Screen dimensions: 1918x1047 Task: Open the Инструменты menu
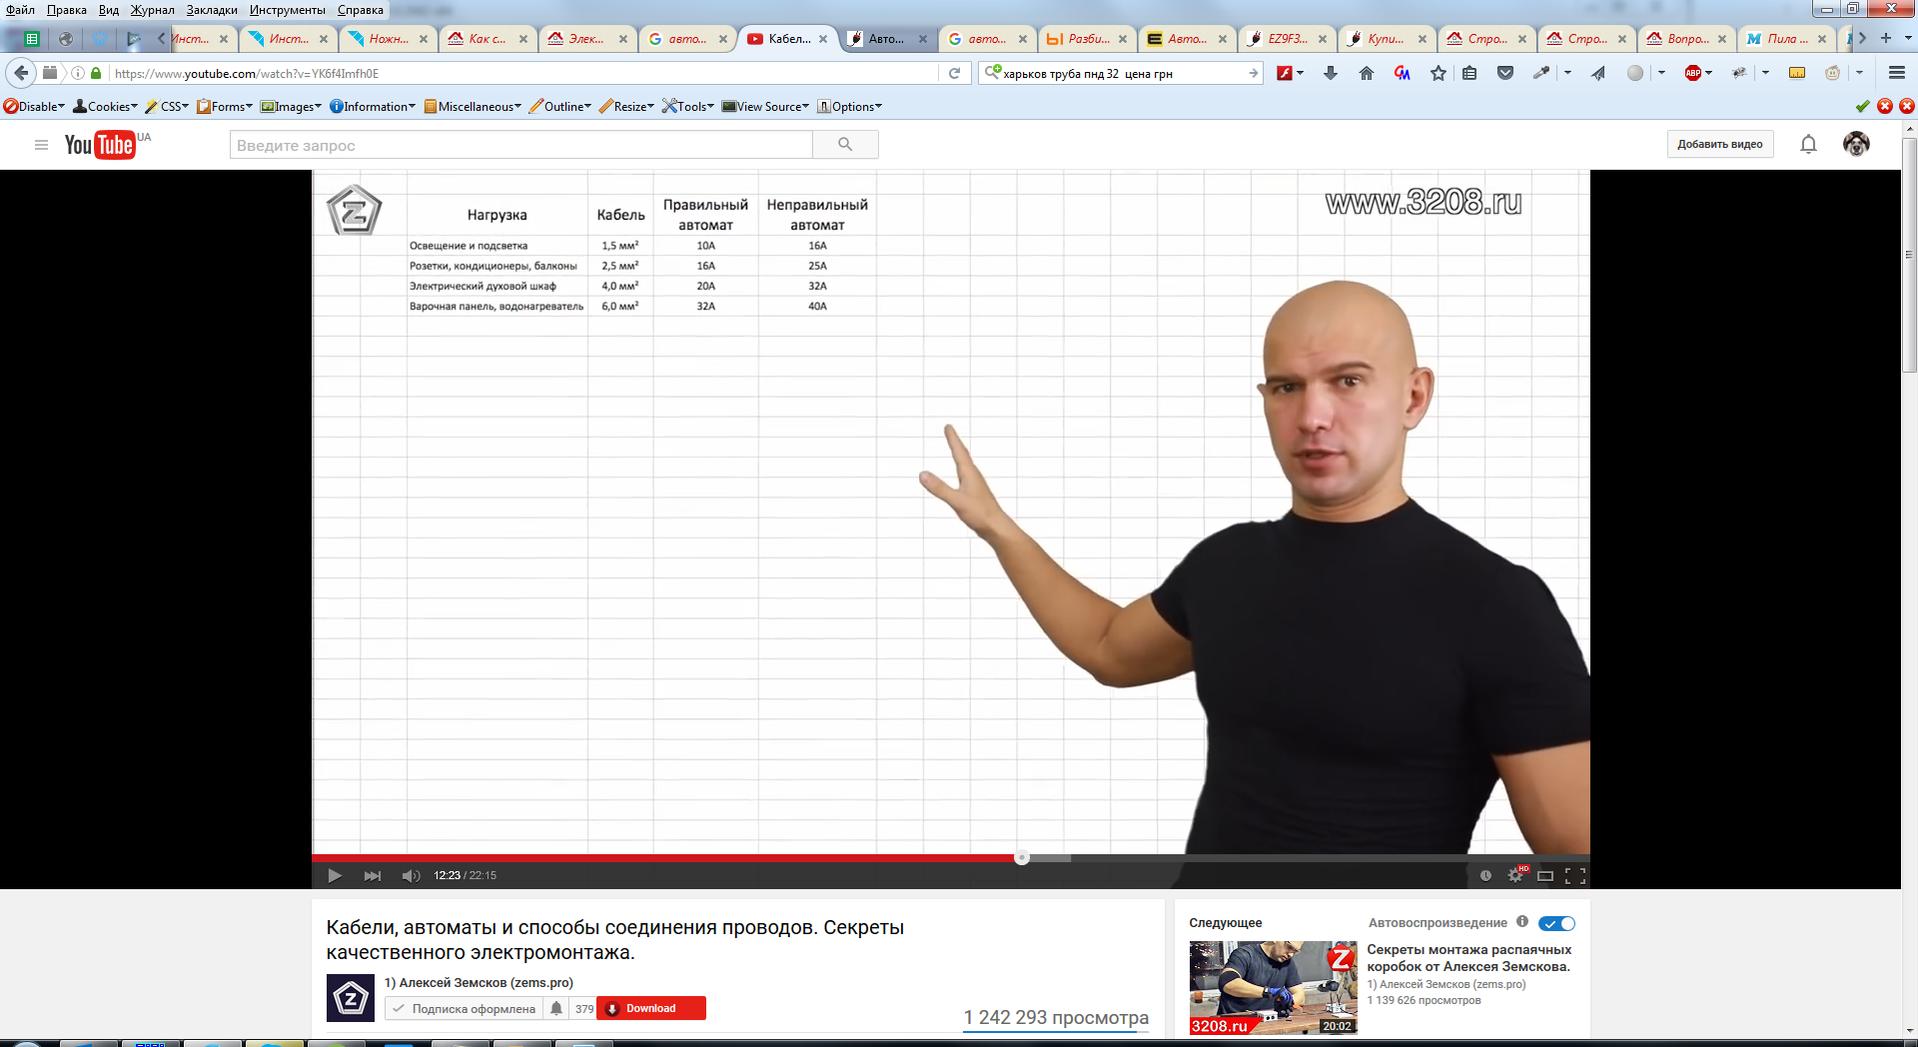(x=287, y=10)
